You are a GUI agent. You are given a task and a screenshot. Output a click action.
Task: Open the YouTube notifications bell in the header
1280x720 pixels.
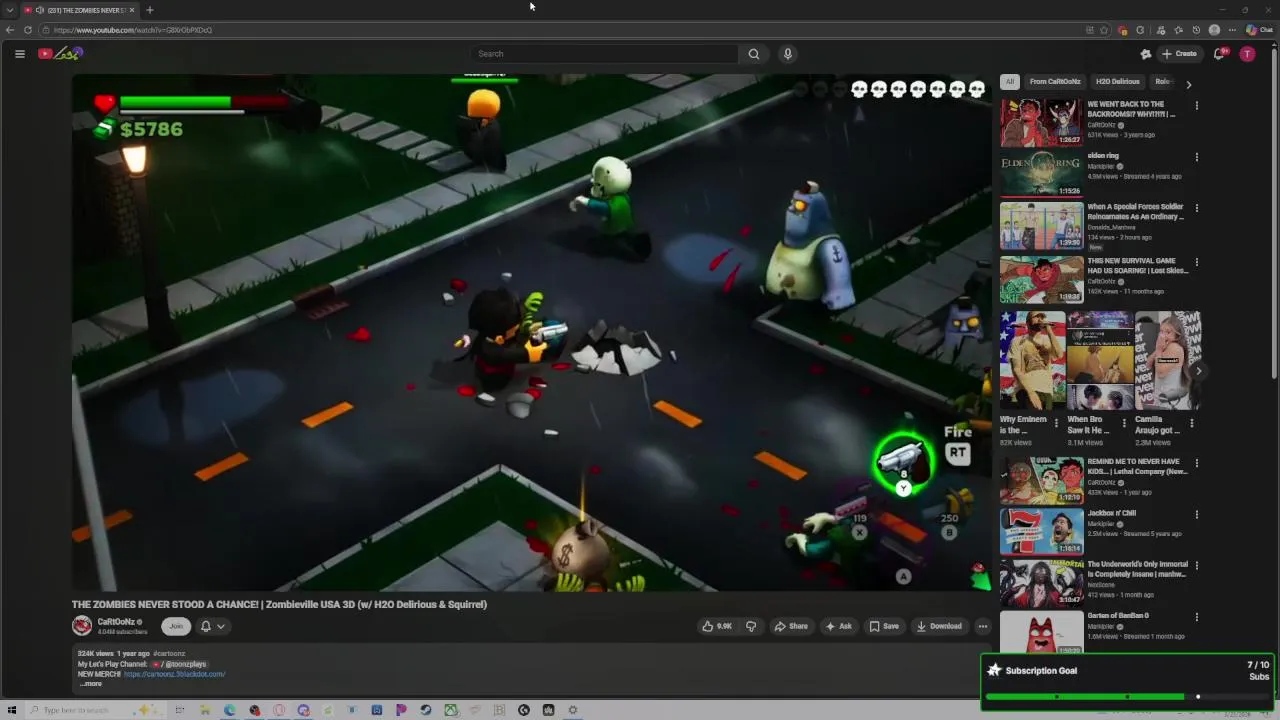click(x=1219, y=54)
